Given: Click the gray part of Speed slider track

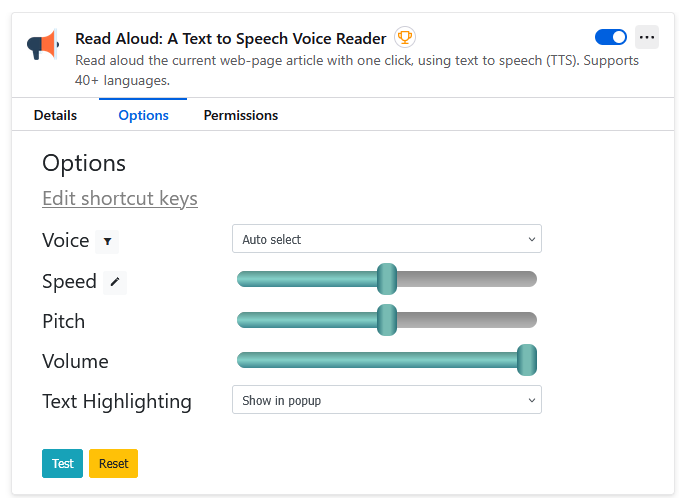Looking at the screenshot, I should (x=467, y=279).
